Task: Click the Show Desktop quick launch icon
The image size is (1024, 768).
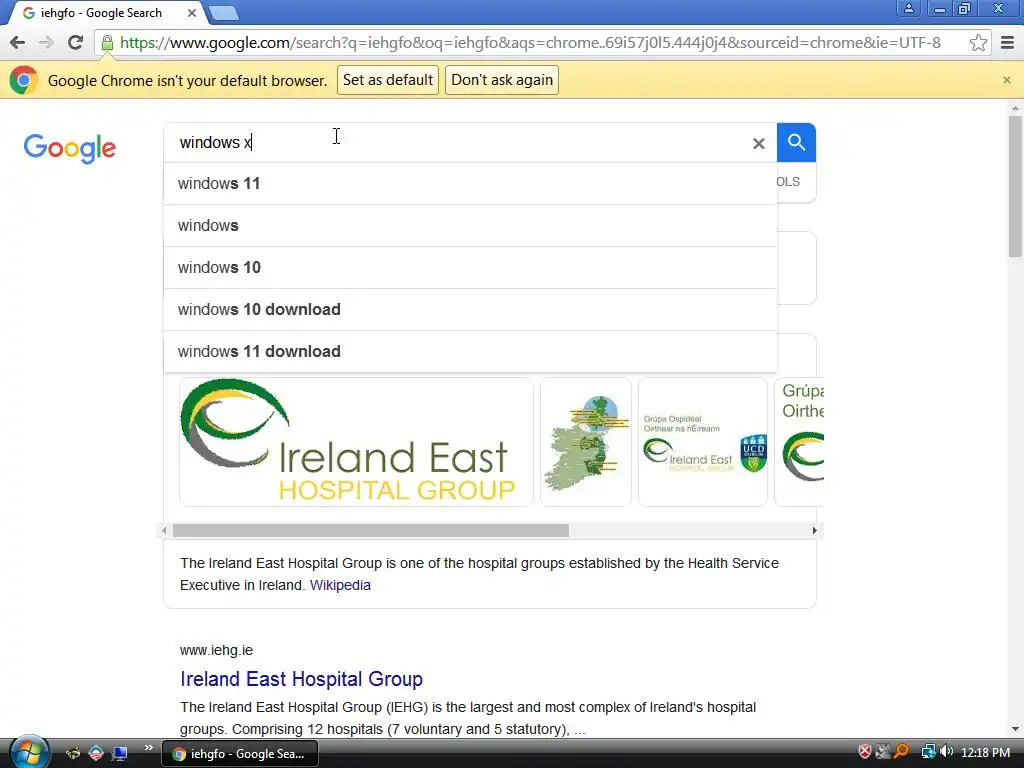Action: (120, 753)
